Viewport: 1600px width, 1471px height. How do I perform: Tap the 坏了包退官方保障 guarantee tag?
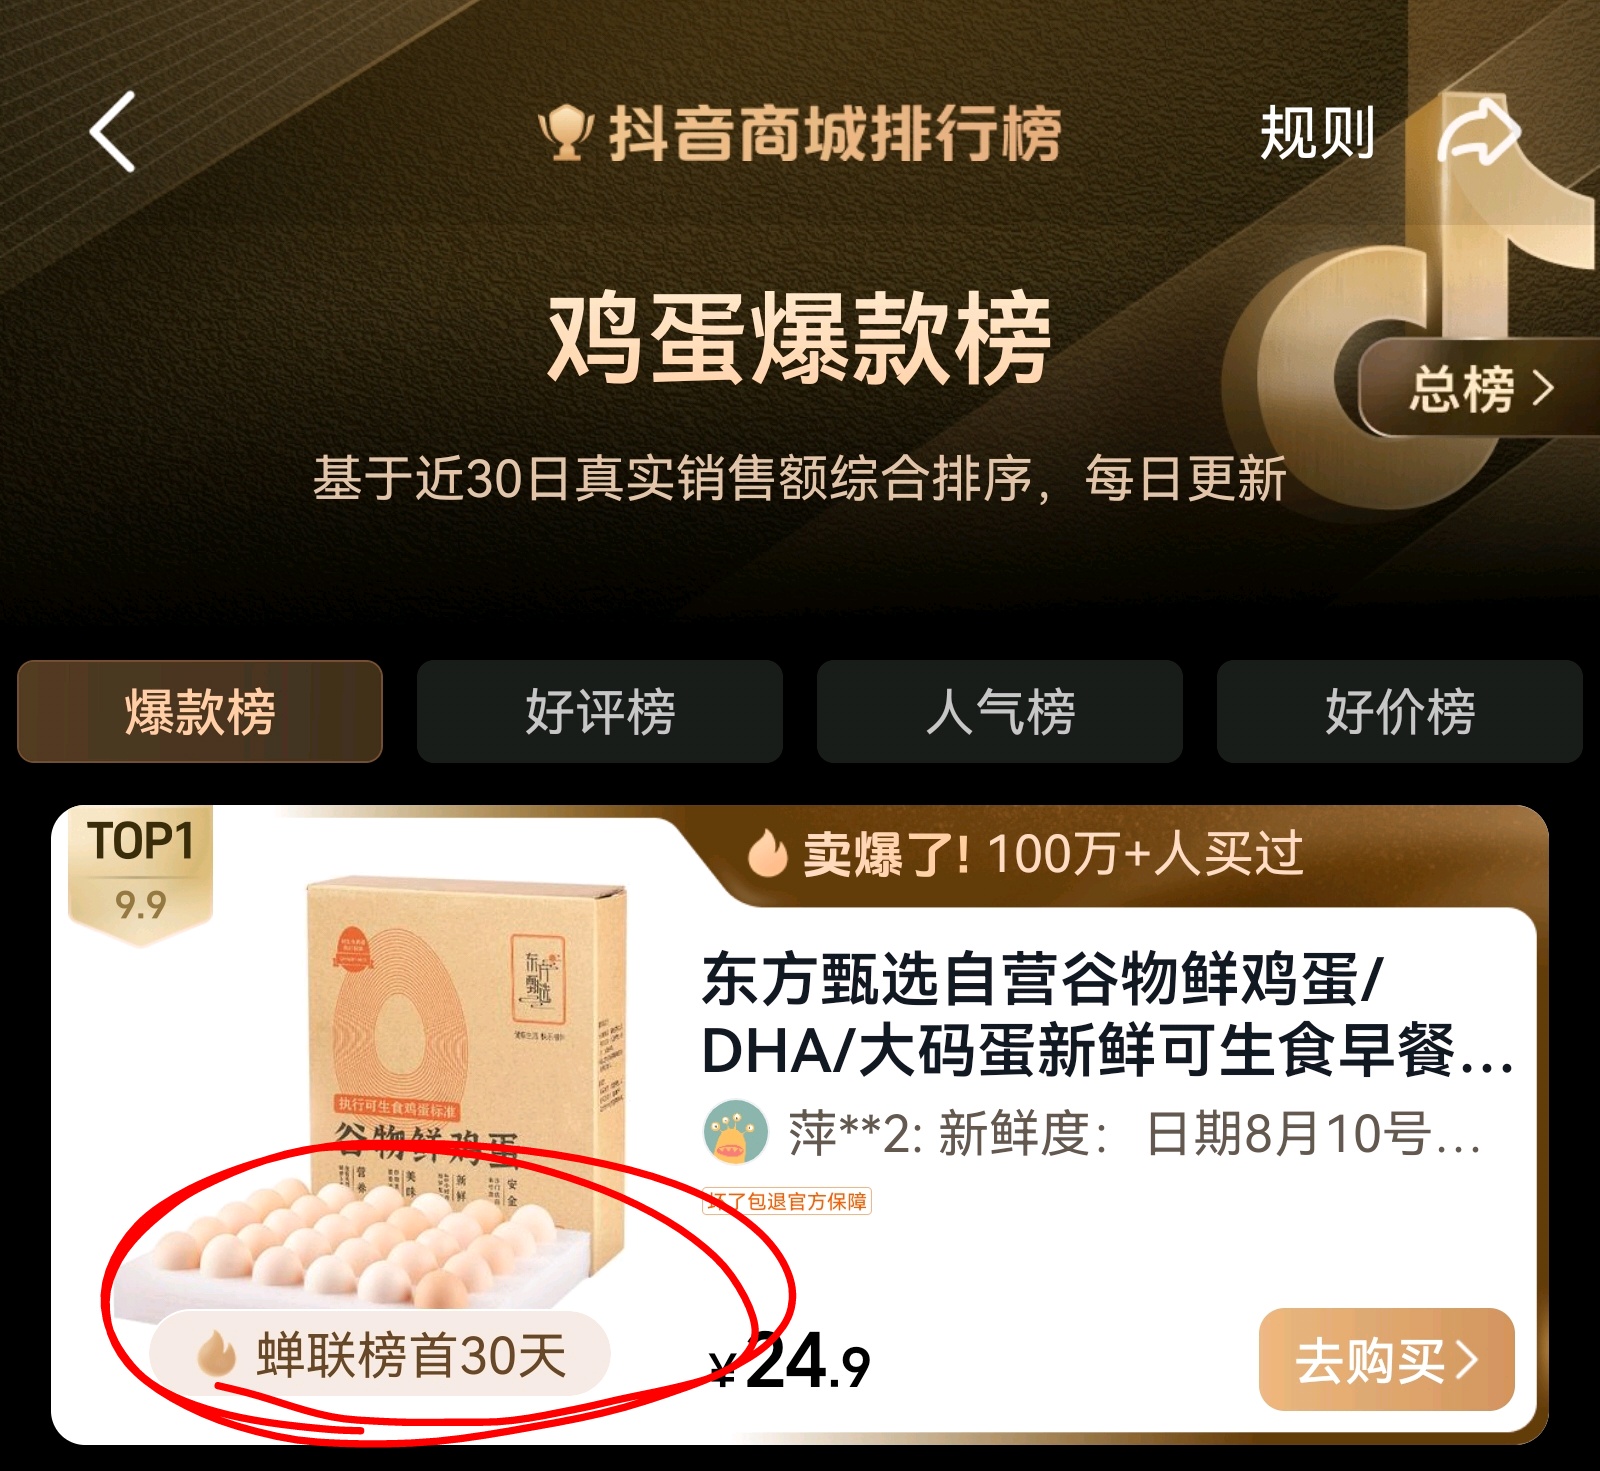coord(787,1201)
